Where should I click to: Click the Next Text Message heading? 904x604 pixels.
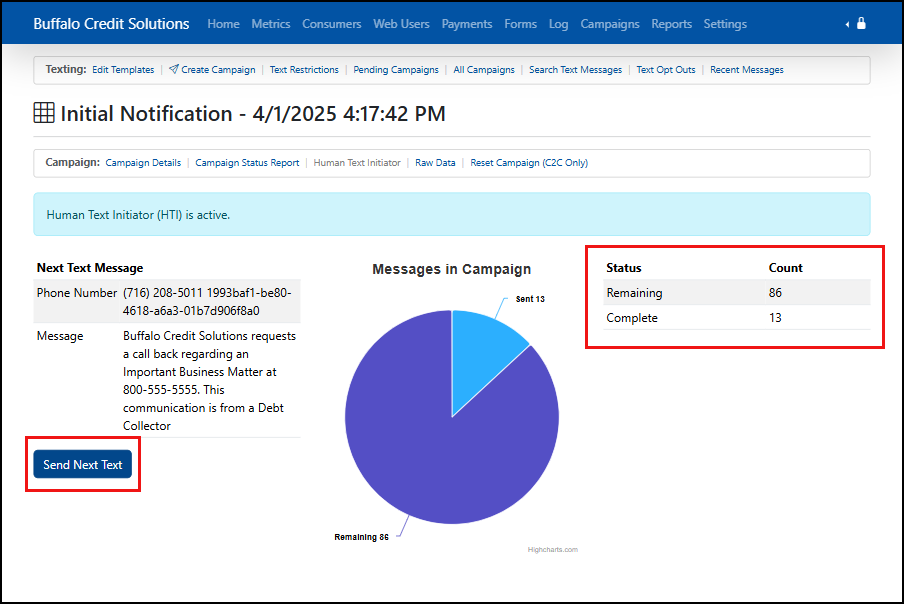(90, 268)
